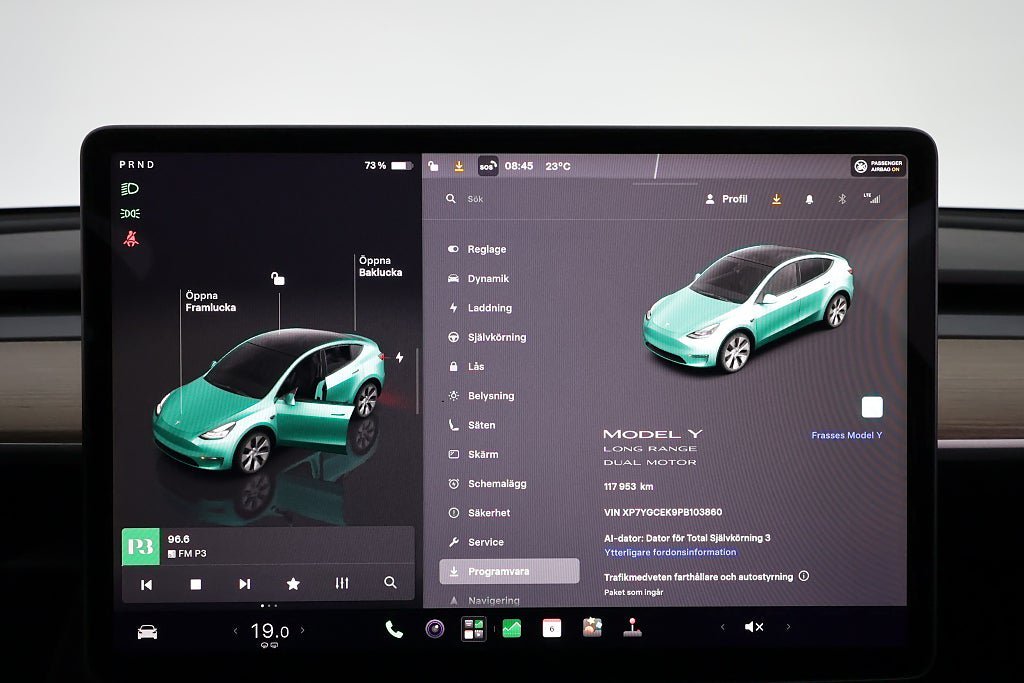Stop the FM P3 radio playback
The width and height of the screenshot is (1024, 683).
(x=195, y=584)
